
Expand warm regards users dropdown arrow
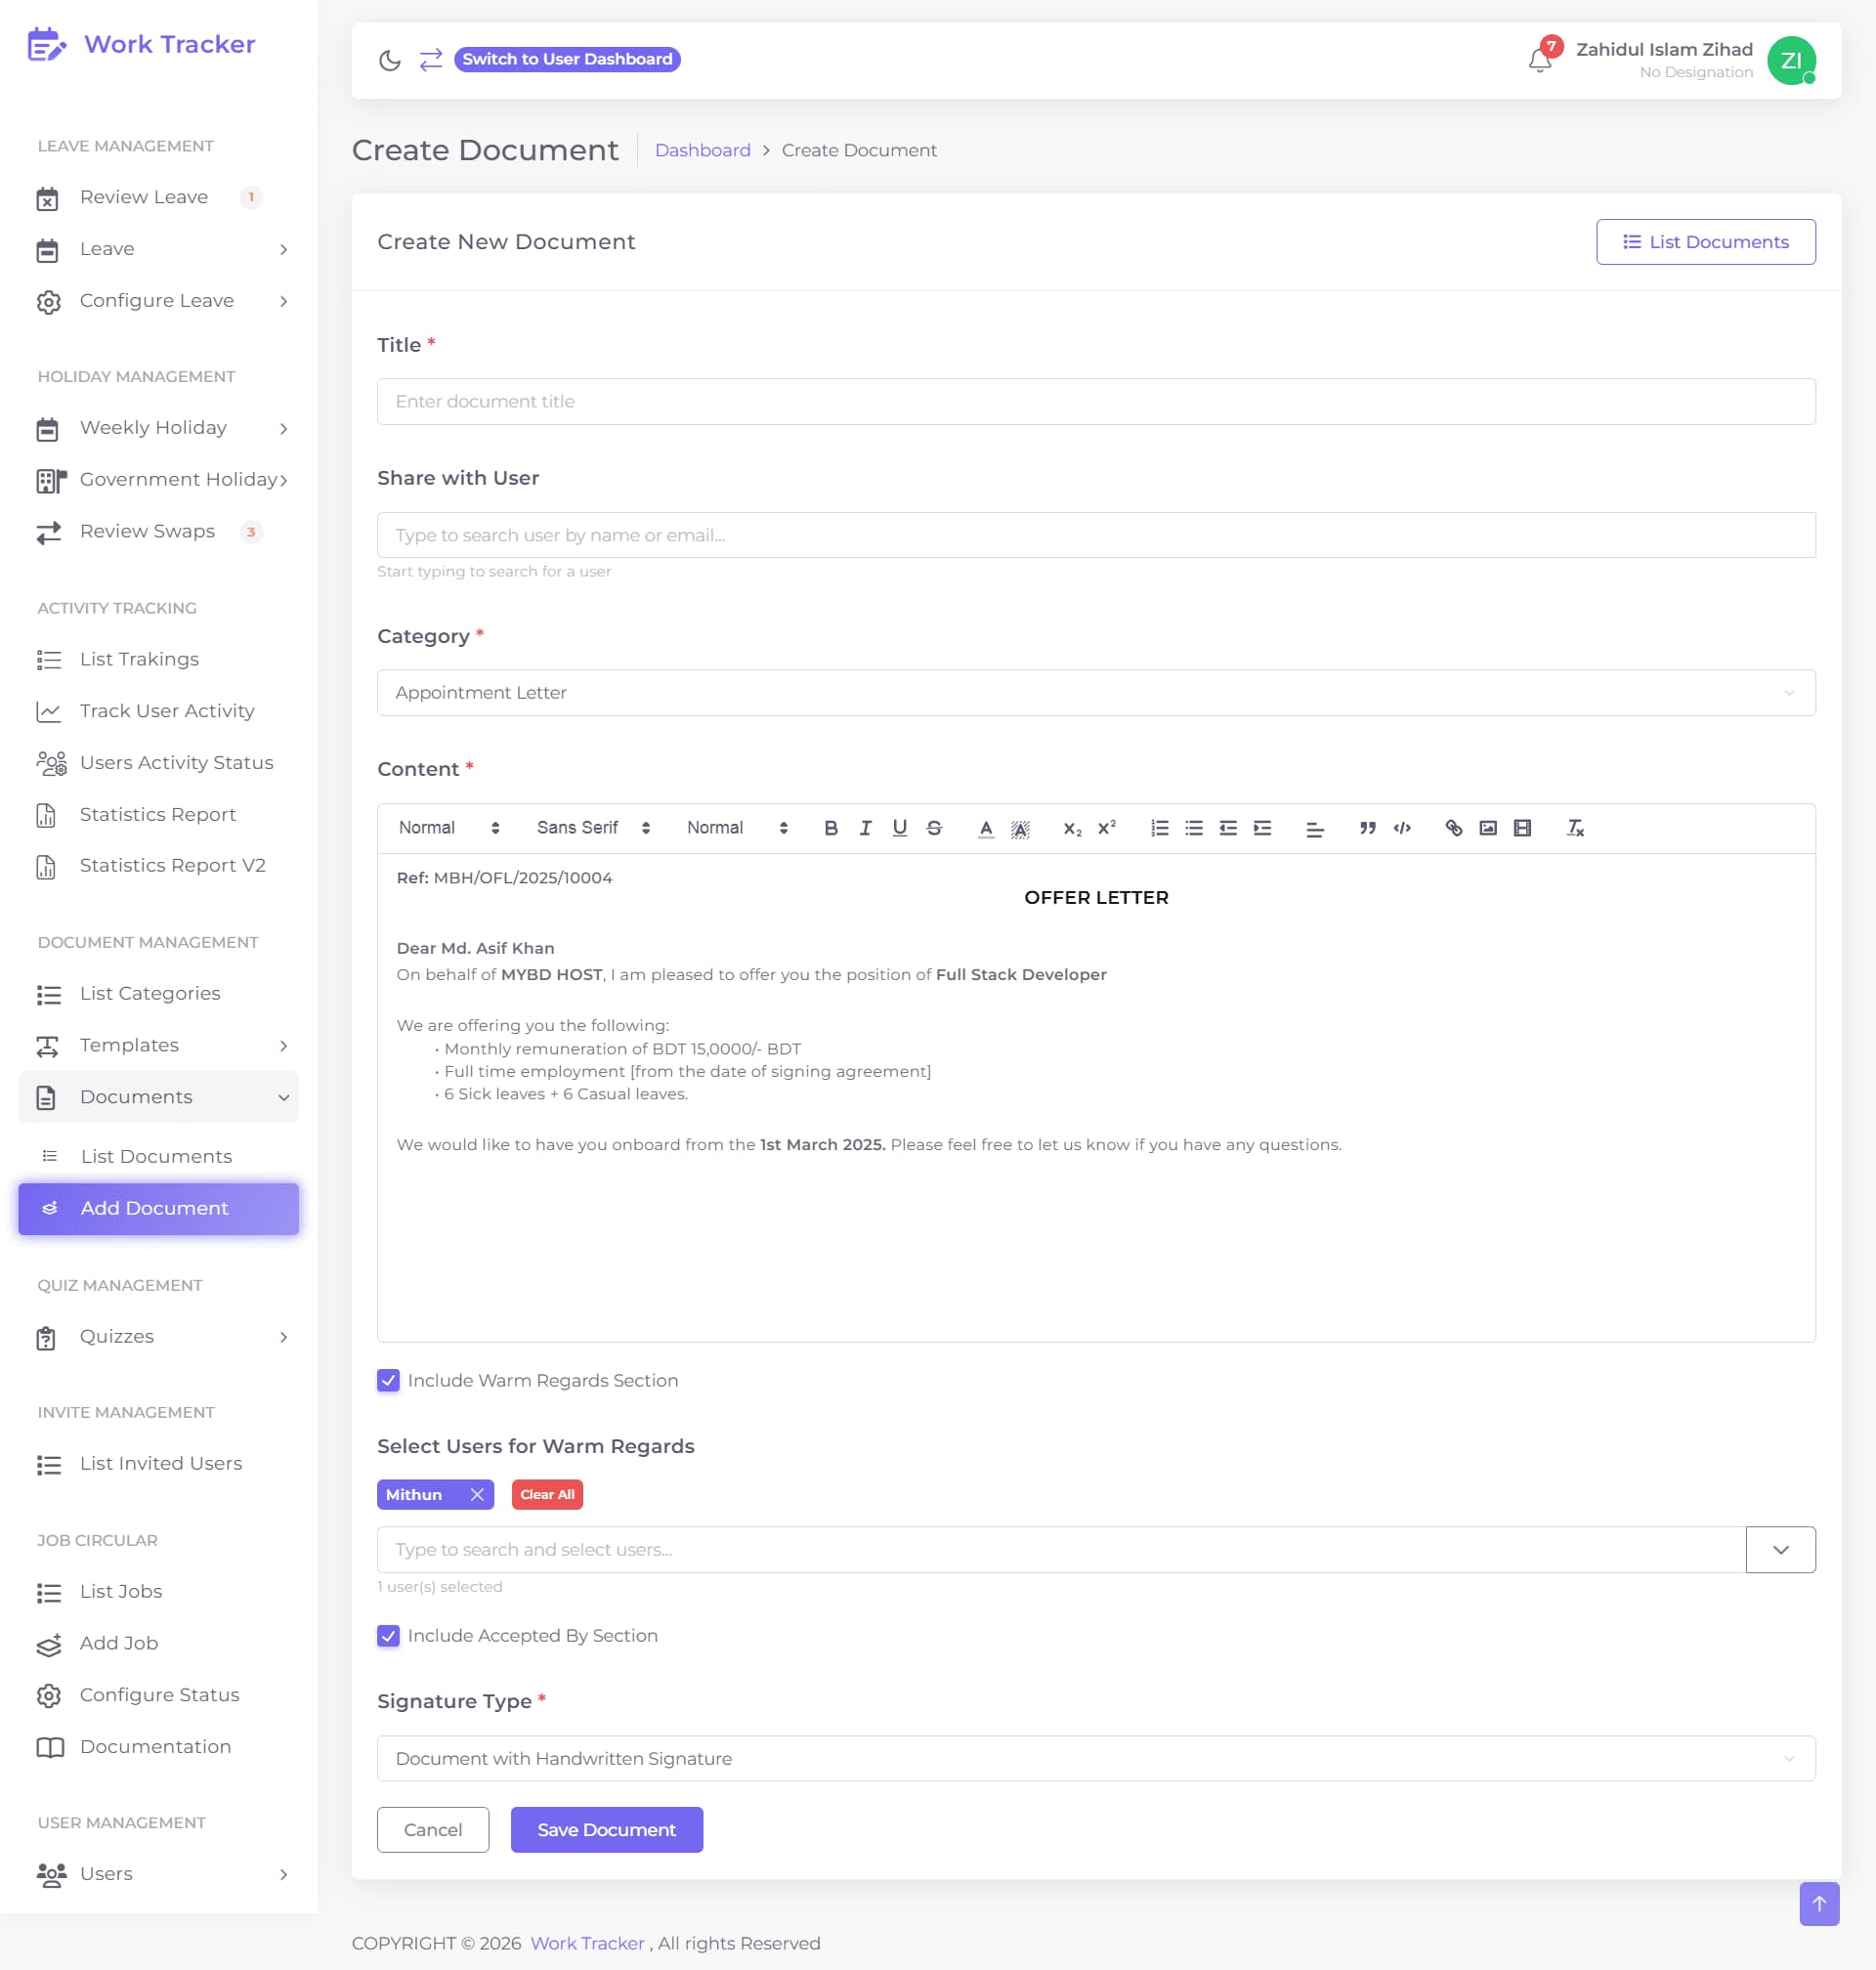[x=1780, y=1549]
